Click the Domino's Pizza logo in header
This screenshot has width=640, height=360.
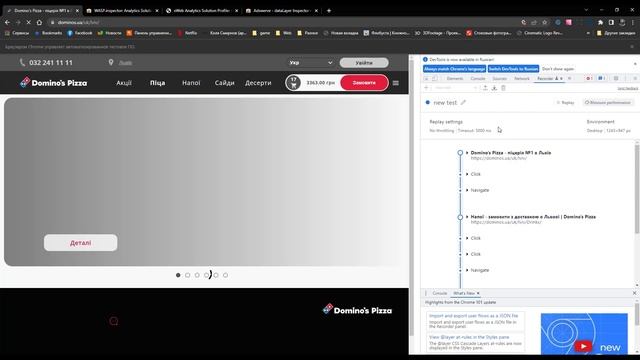53,82
